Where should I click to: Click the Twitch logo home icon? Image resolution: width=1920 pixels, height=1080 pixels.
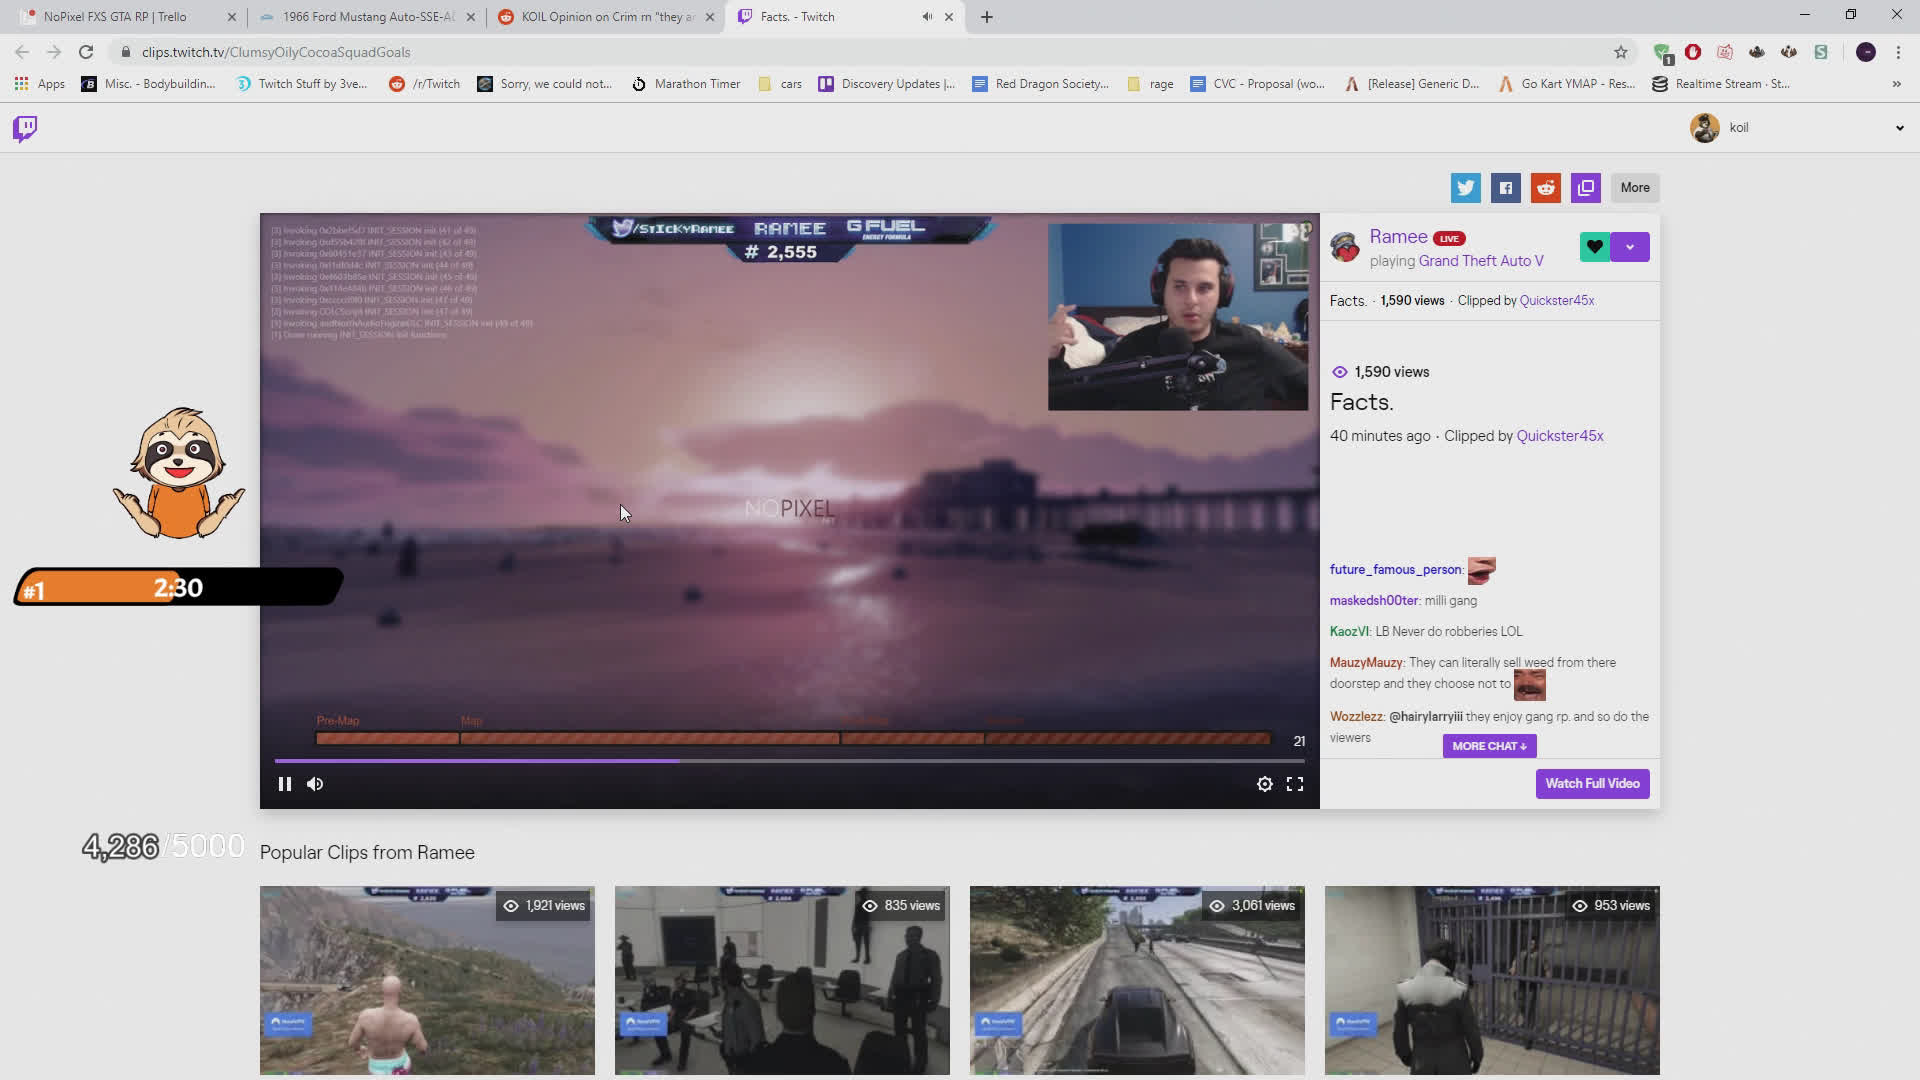point(25,128)
